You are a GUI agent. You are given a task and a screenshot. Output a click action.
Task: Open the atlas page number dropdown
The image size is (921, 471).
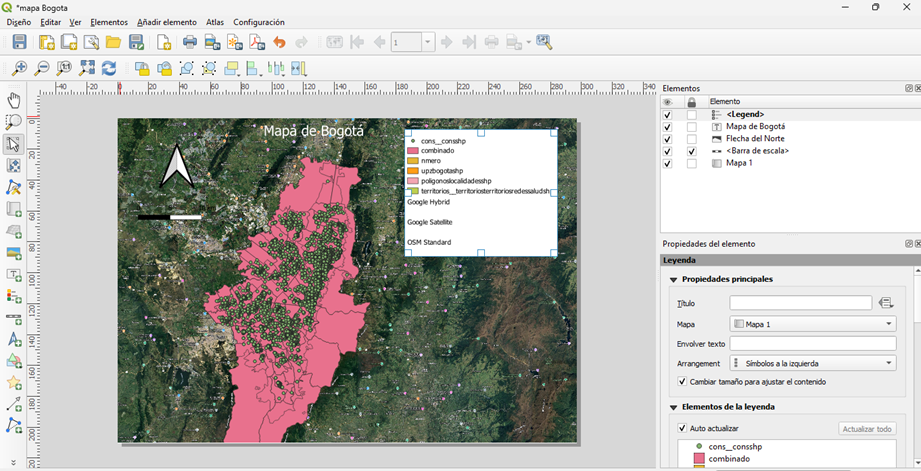point(428,42)
